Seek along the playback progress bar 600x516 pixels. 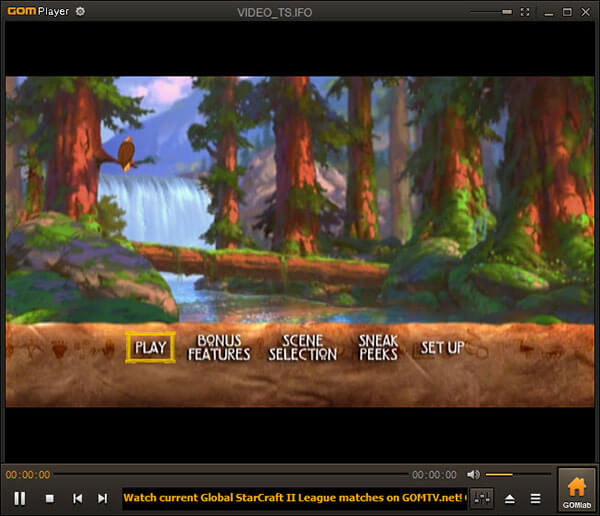tap(232, 475)
